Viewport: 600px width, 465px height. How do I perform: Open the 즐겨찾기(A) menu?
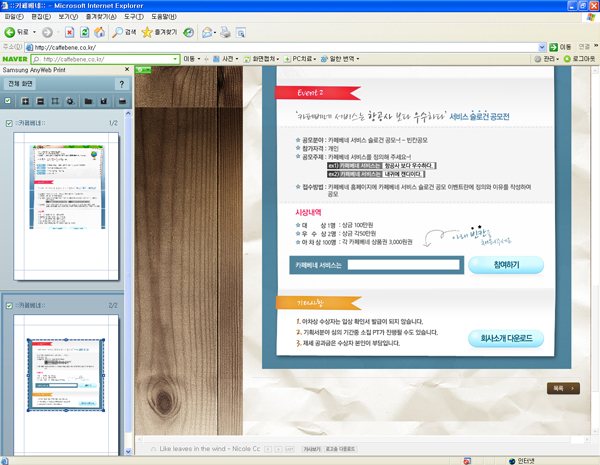pos(101,17)
